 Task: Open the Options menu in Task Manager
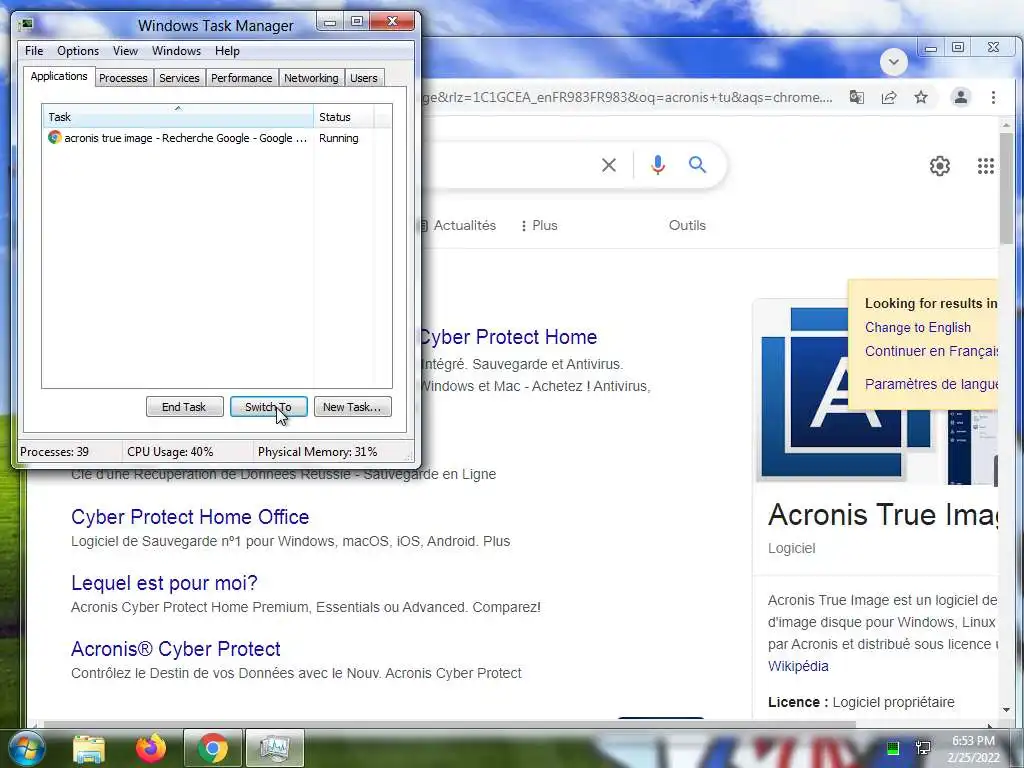click(x=78, y=51)
